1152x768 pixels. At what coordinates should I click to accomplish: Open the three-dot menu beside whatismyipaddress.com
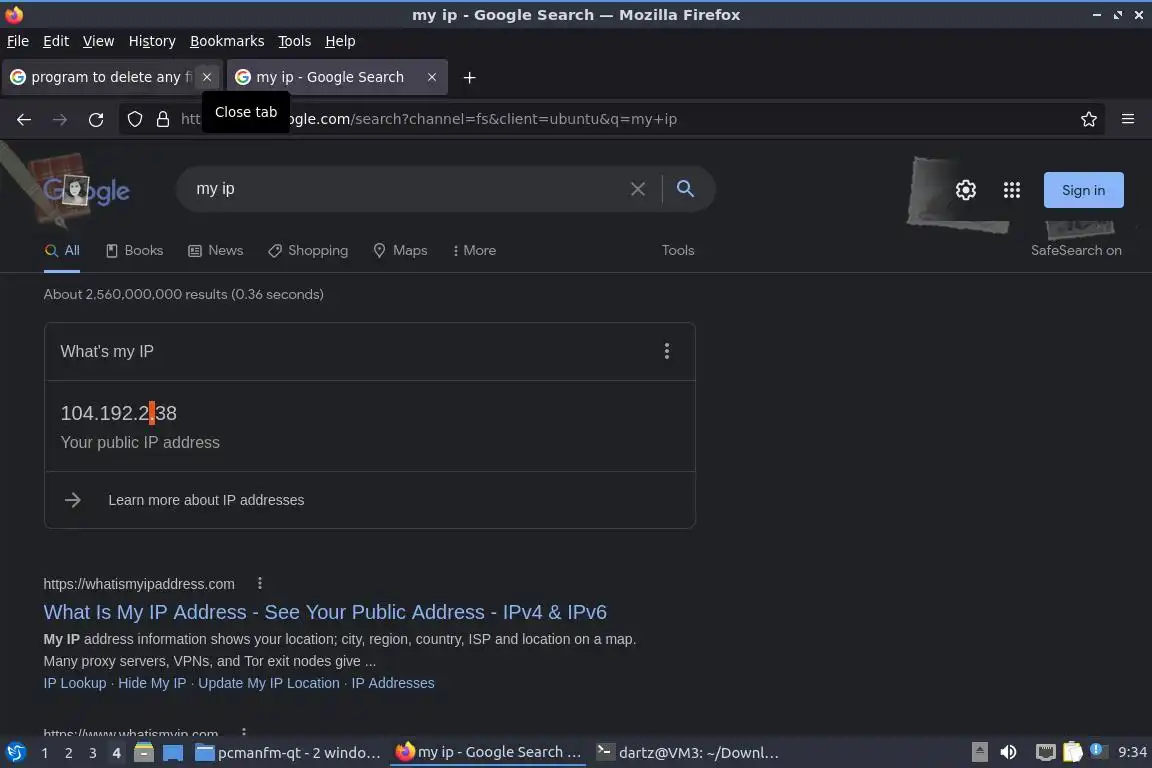(259, 584)
